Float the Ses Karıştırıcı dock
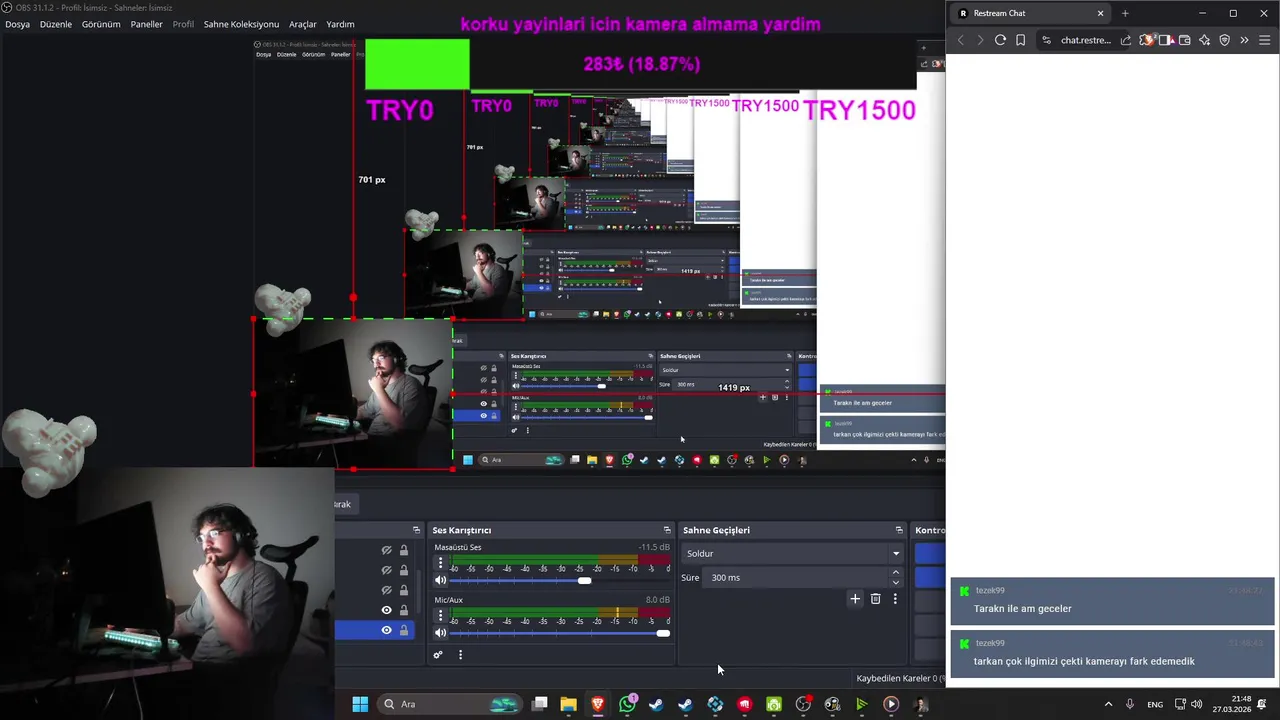 (667, 530)
